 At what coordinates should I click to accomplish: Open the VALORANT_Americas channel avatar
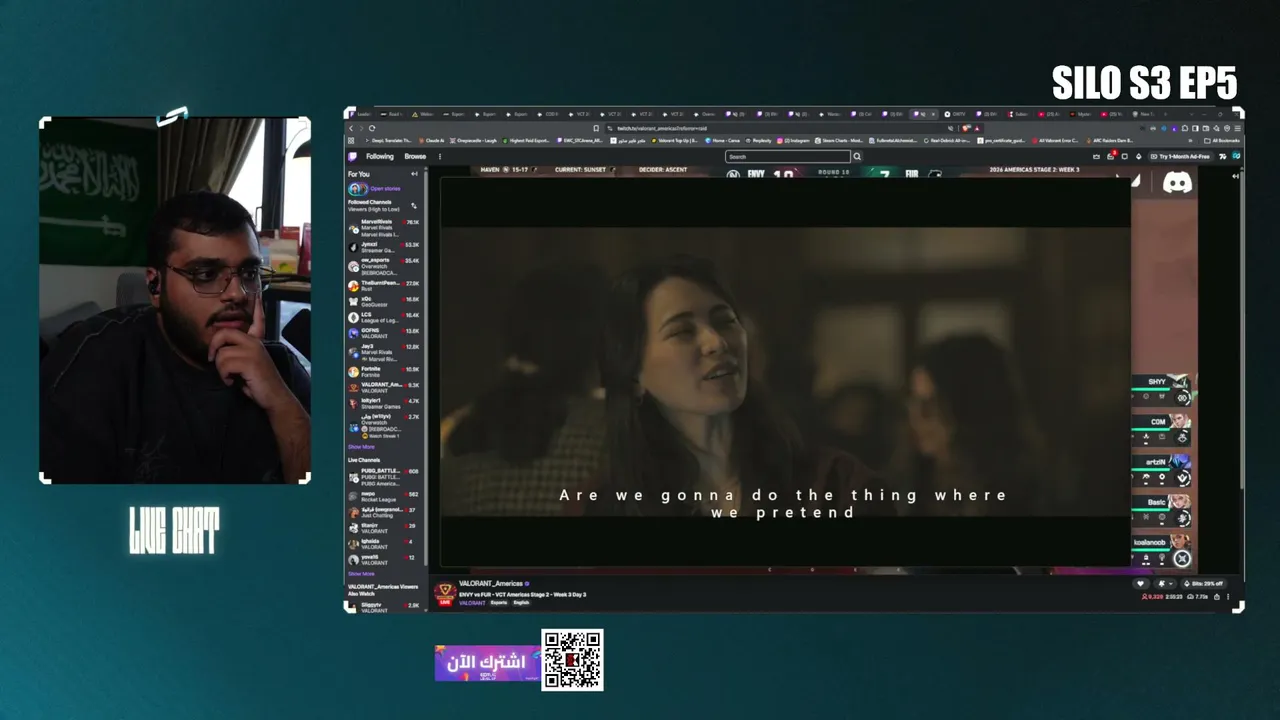point(445,594)
